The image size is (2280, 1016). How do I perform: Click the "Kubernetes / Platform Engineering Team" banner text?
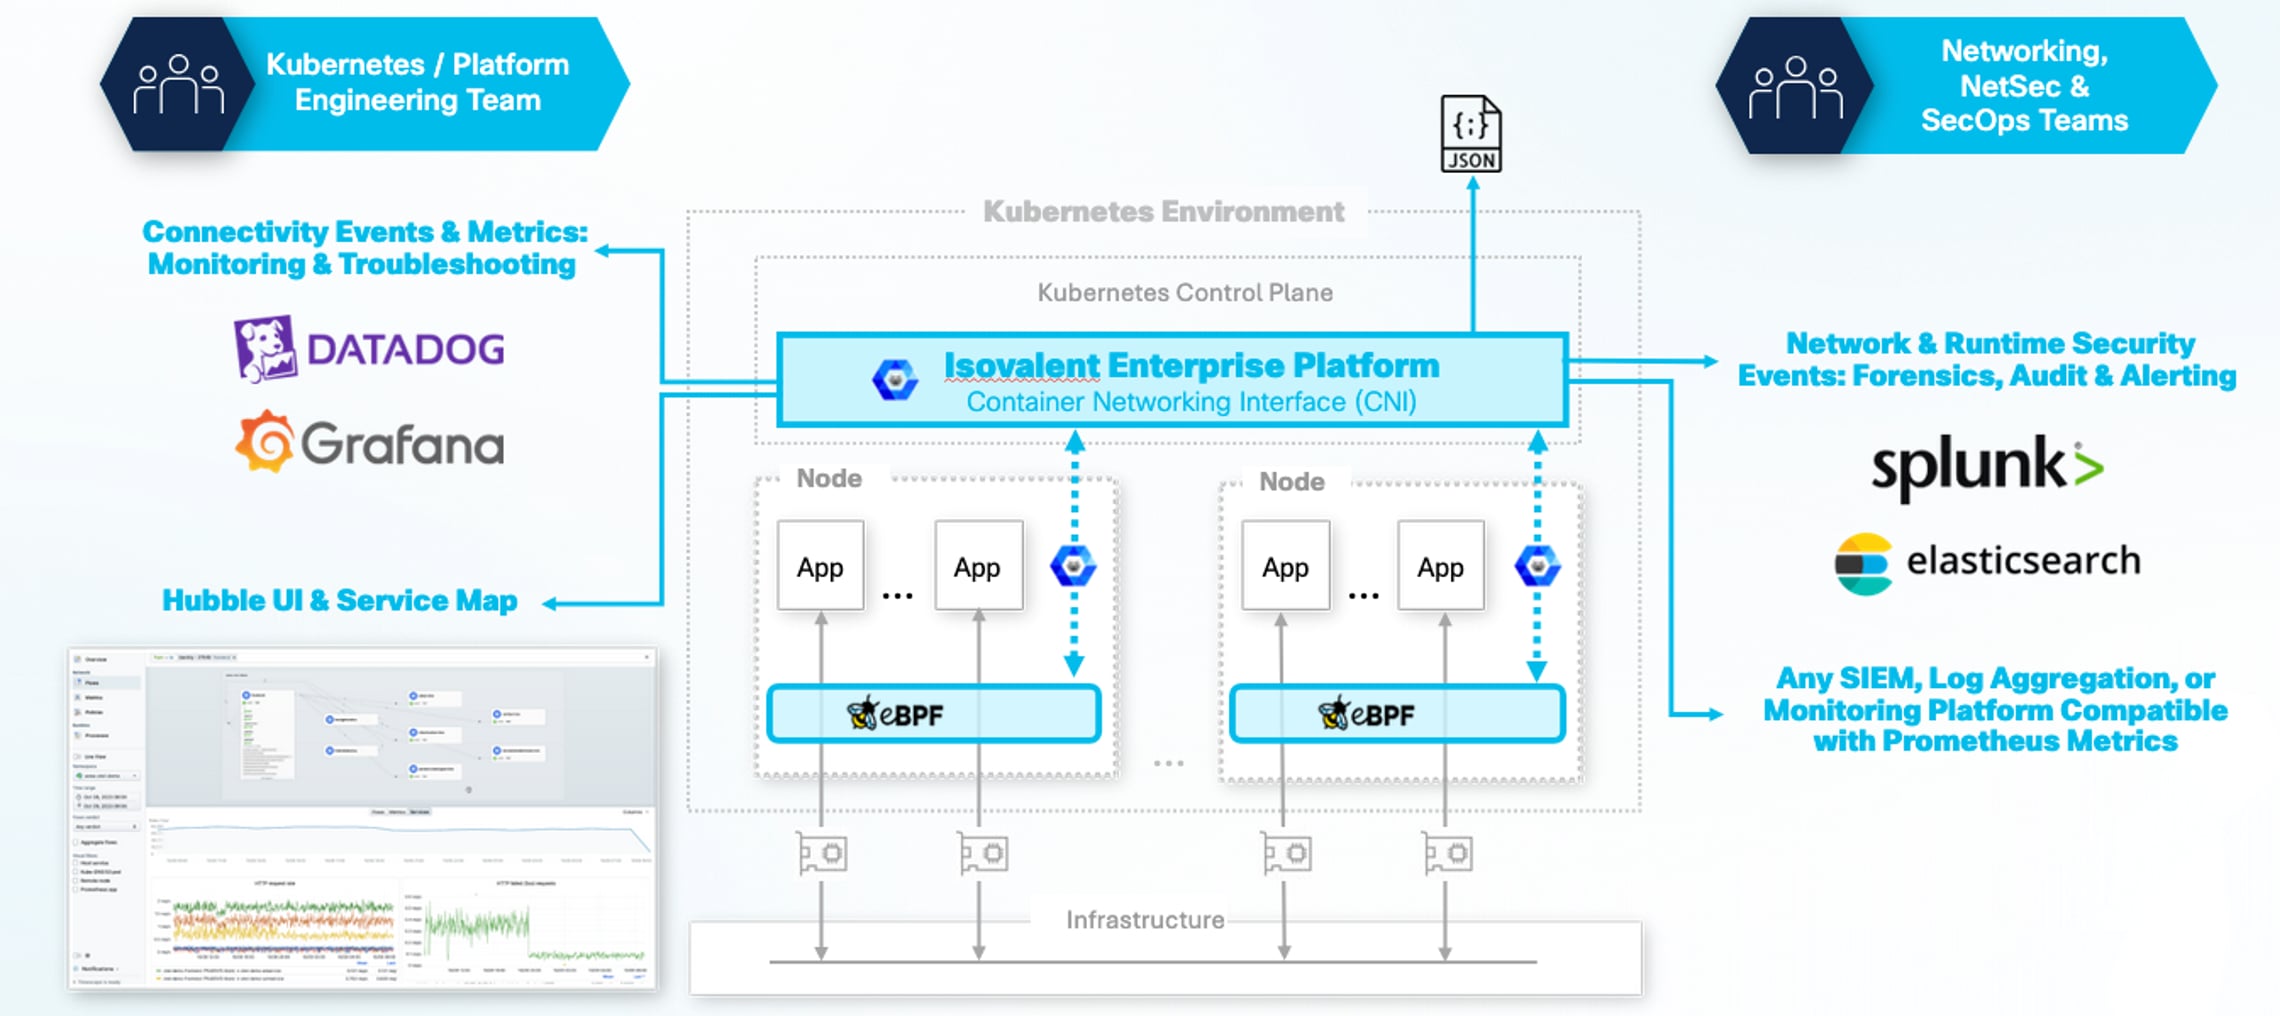[417, 82]
